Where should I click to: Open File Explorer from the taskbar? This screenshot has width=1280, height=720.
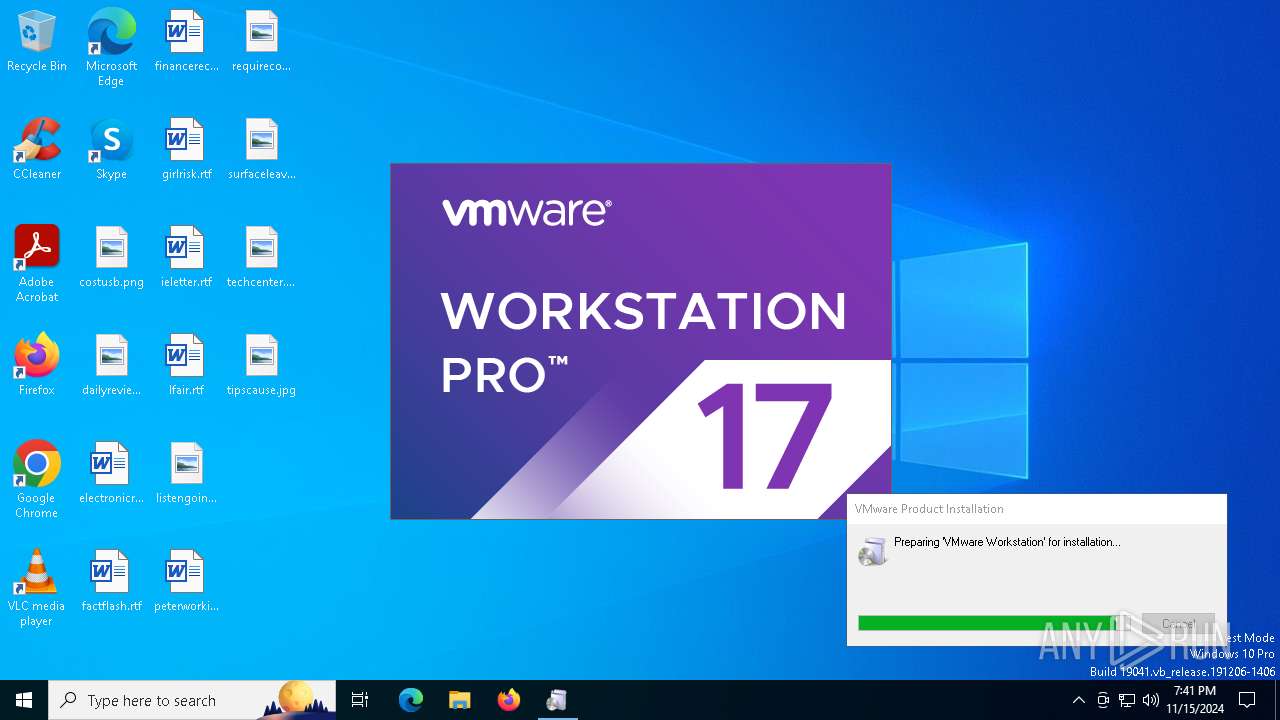point(459,700)
